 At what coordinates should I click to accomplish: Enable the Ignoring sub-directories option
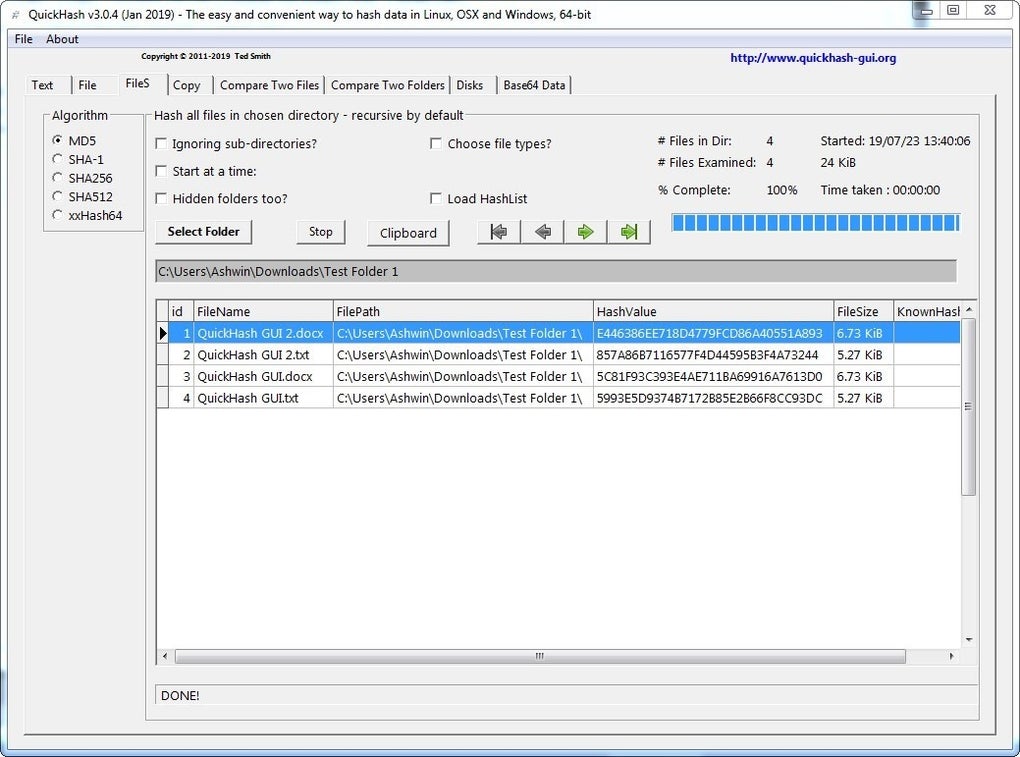click(161, 144)
